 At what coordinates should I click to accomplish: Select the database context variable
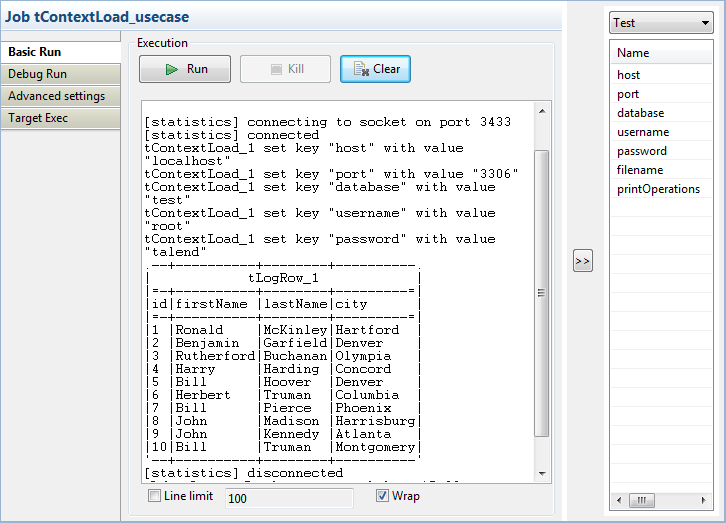(661, 113)
